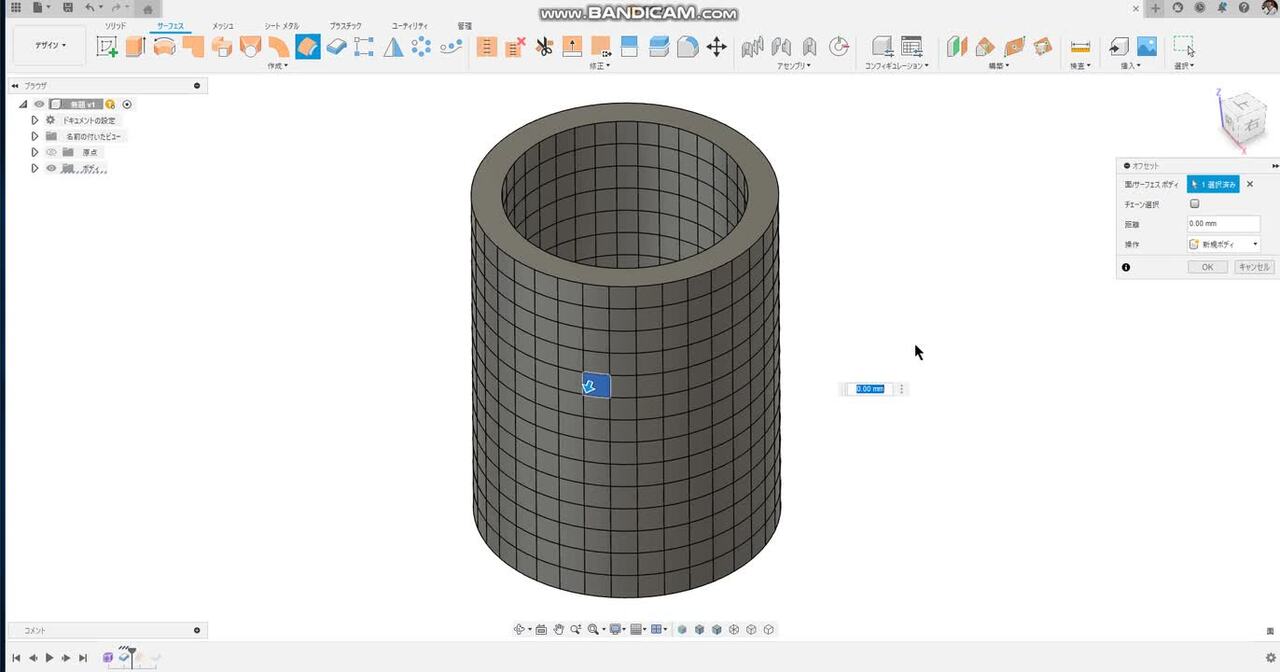Open the data panel grid icon
The width and height of the screenshot is (1280, 672).
pos(15,7)
